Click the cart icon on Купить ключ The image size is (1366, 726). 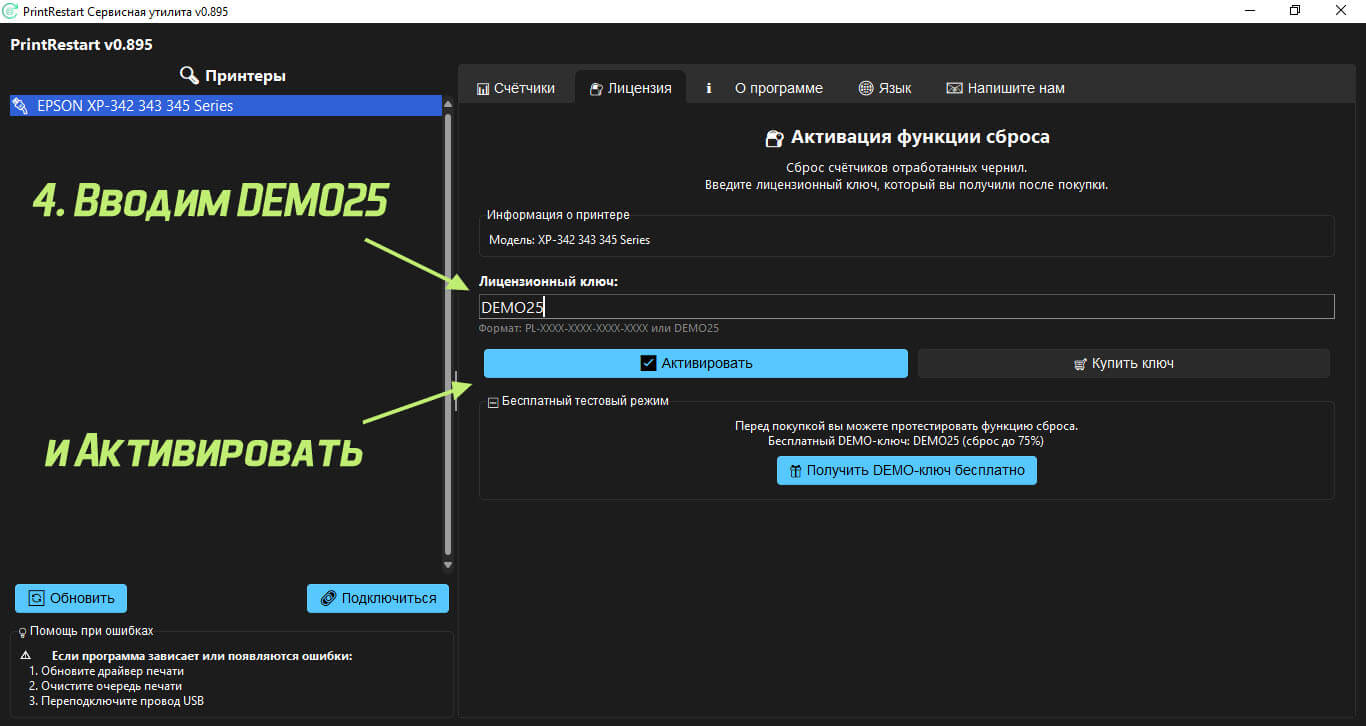pyautogui.click(x=1080, y=364)
